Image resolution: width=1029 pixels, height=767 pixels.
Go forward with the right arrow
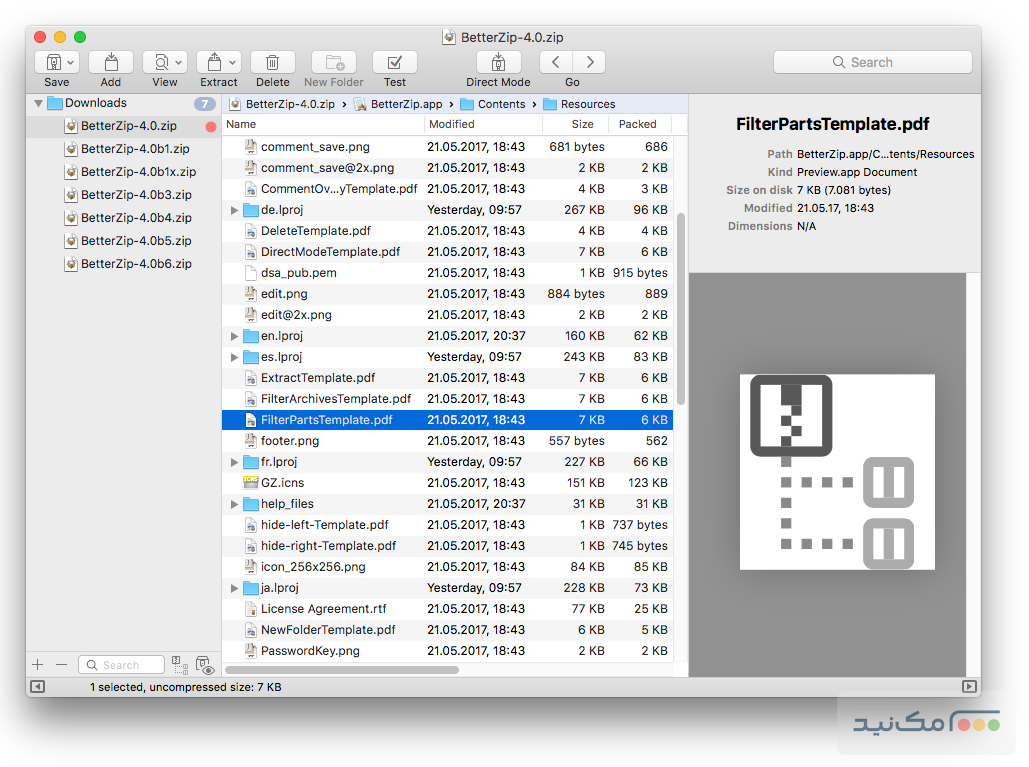589,62
